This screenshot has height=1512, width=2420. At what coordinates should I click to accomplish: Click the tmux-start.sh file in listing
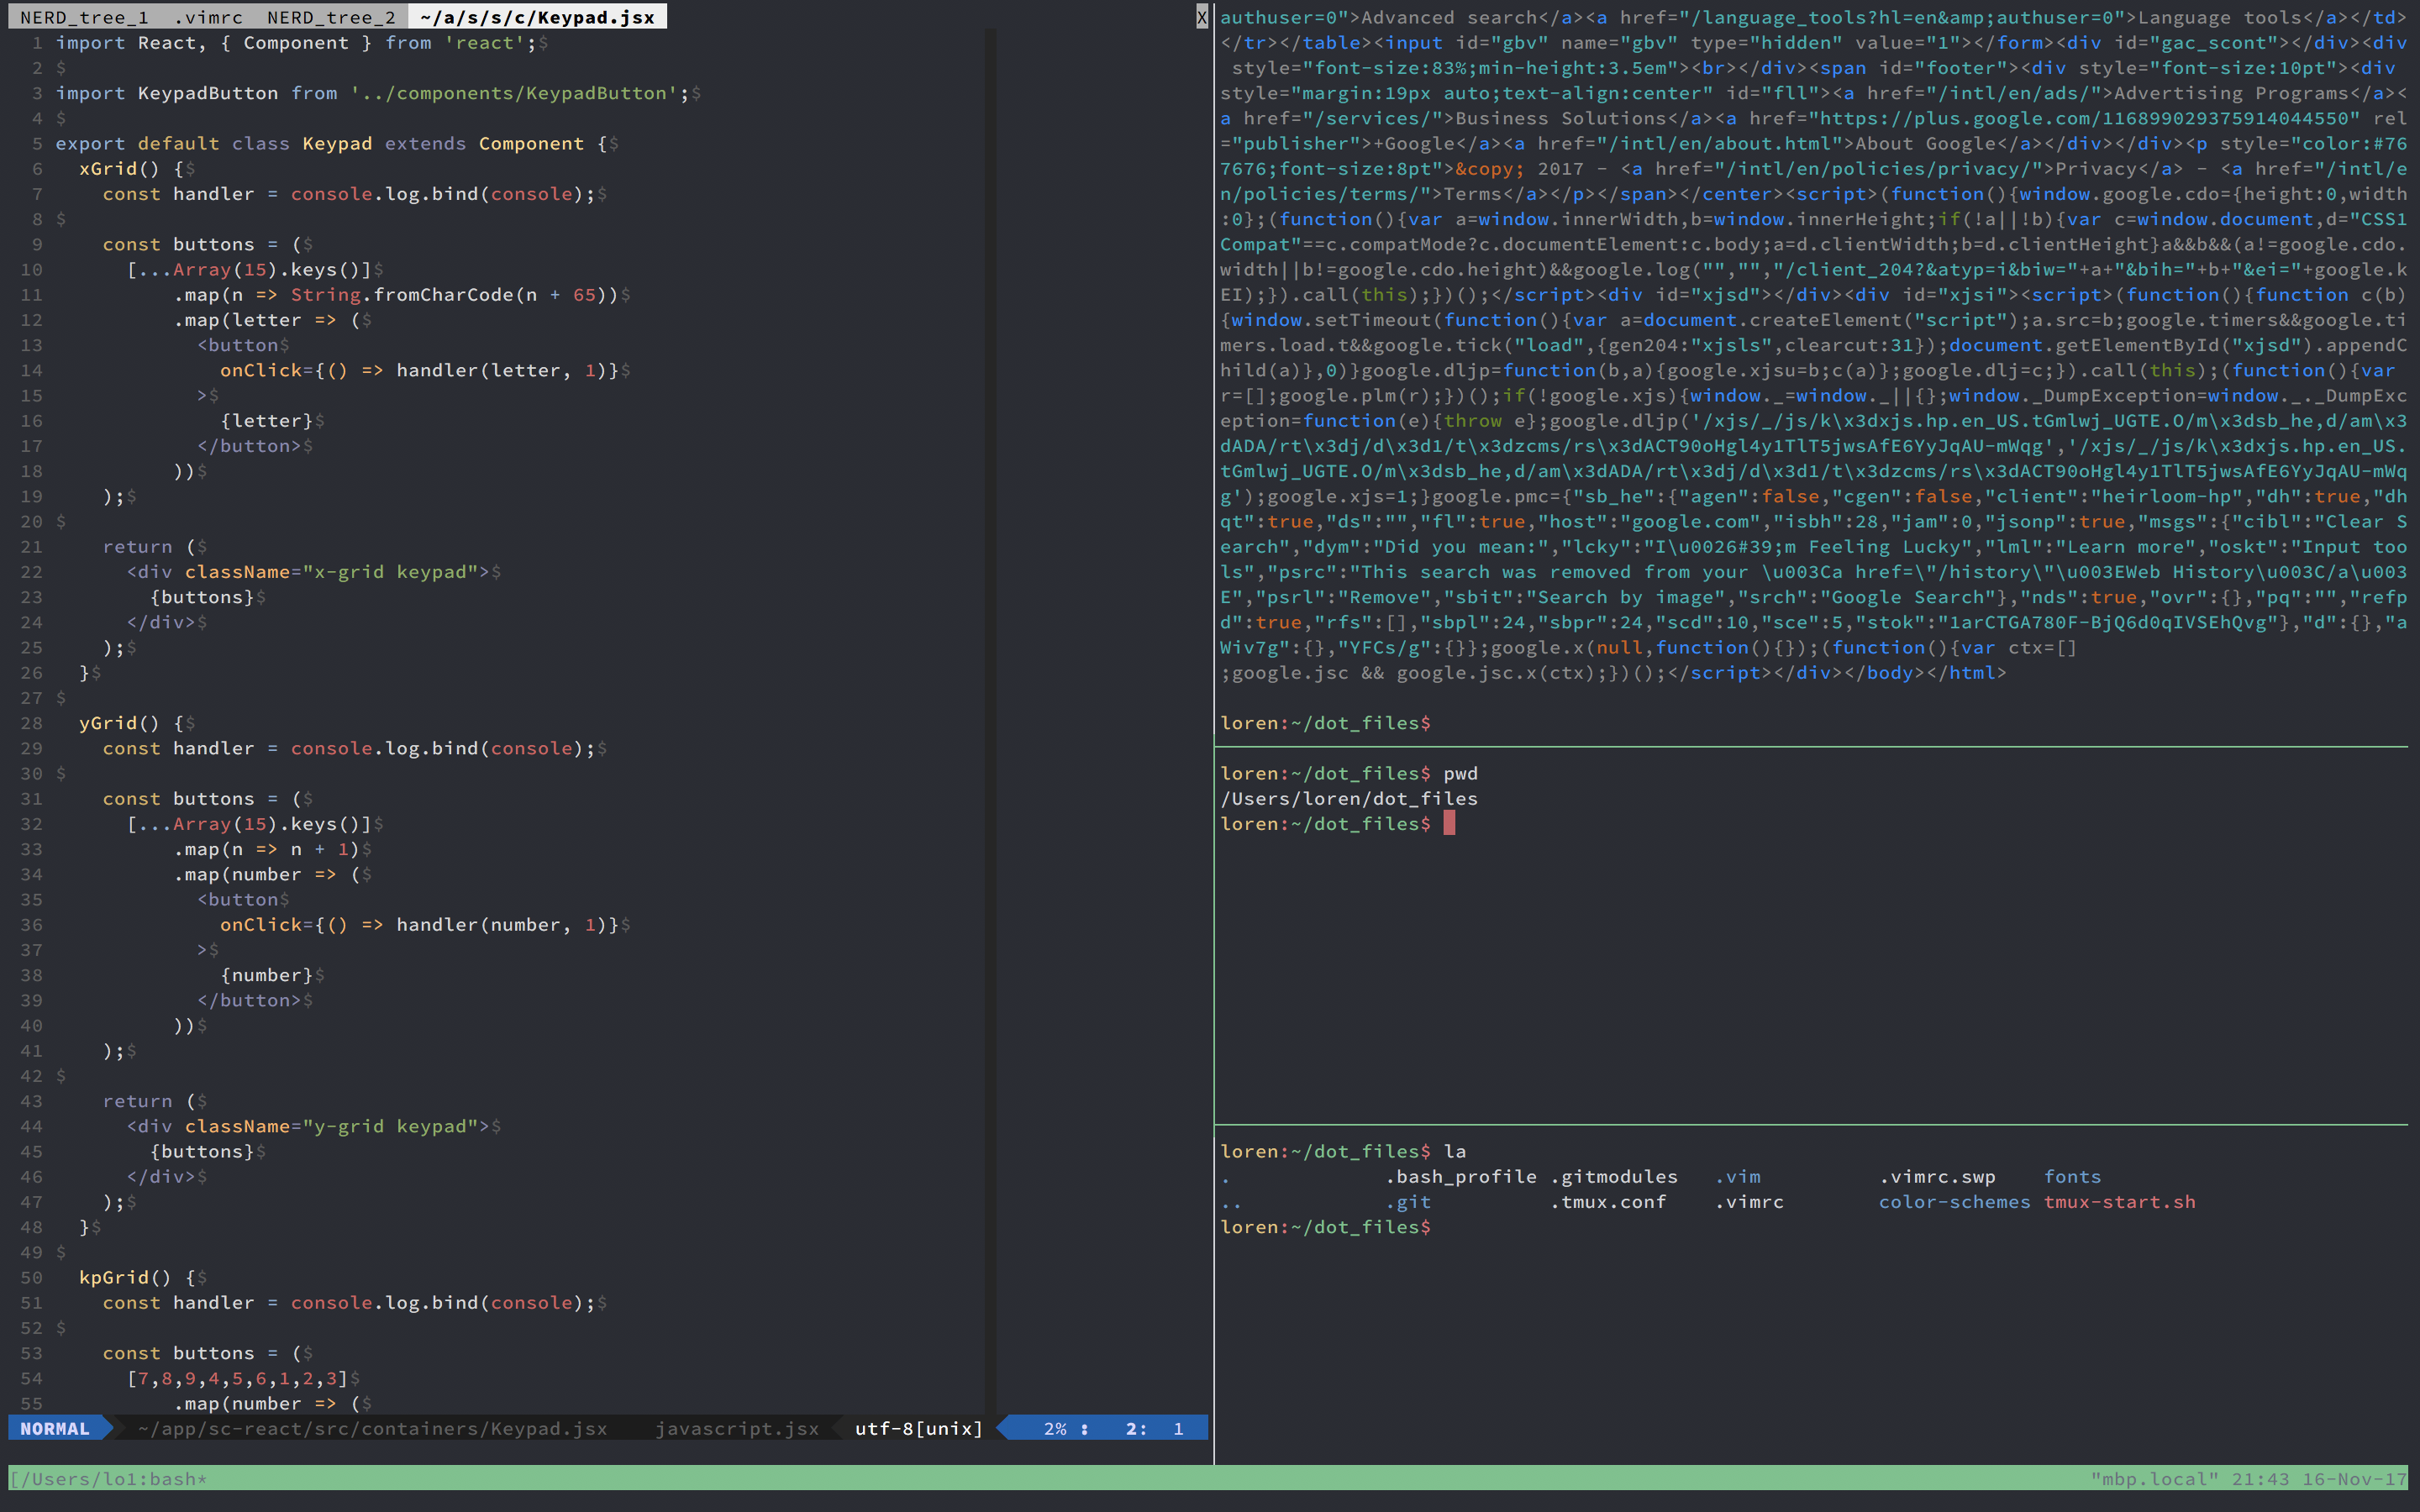pos(2119,1202)
